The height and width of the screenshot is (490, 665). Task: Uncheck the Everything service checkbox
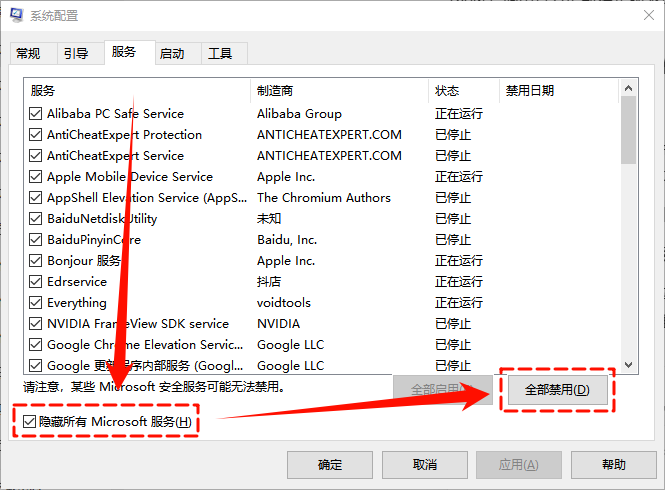(x=36, y=302)
